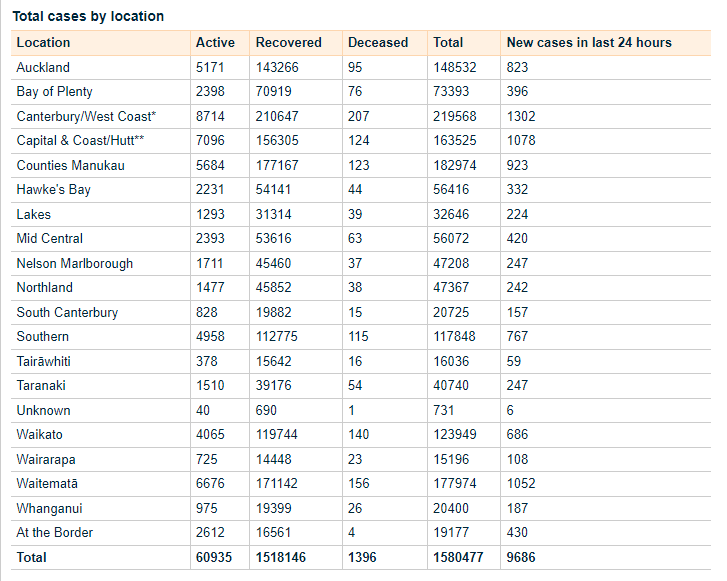The width and height of the screenshot is (727, 581).
Task: Select the Auckland row label
Action: [43, 67]
